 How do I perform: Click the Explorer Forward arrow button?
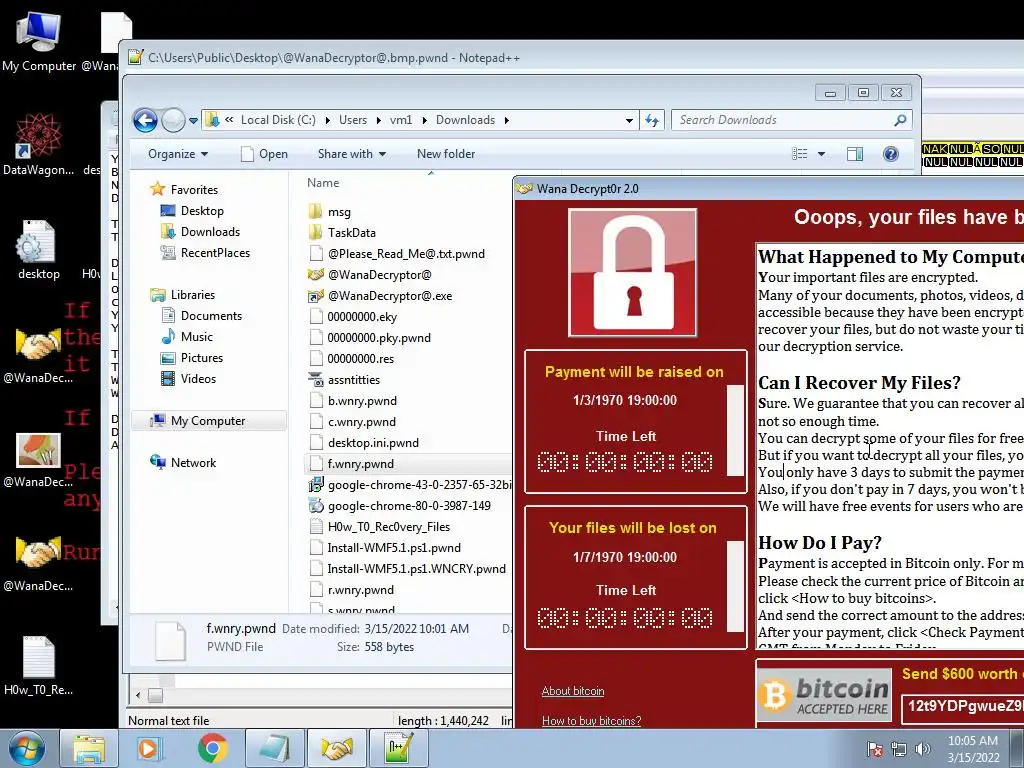pos(173,120)
